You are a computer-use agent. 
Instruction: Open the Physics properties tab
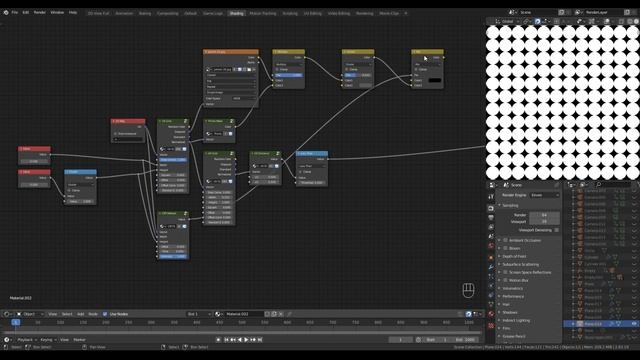(x=491, y=286)
